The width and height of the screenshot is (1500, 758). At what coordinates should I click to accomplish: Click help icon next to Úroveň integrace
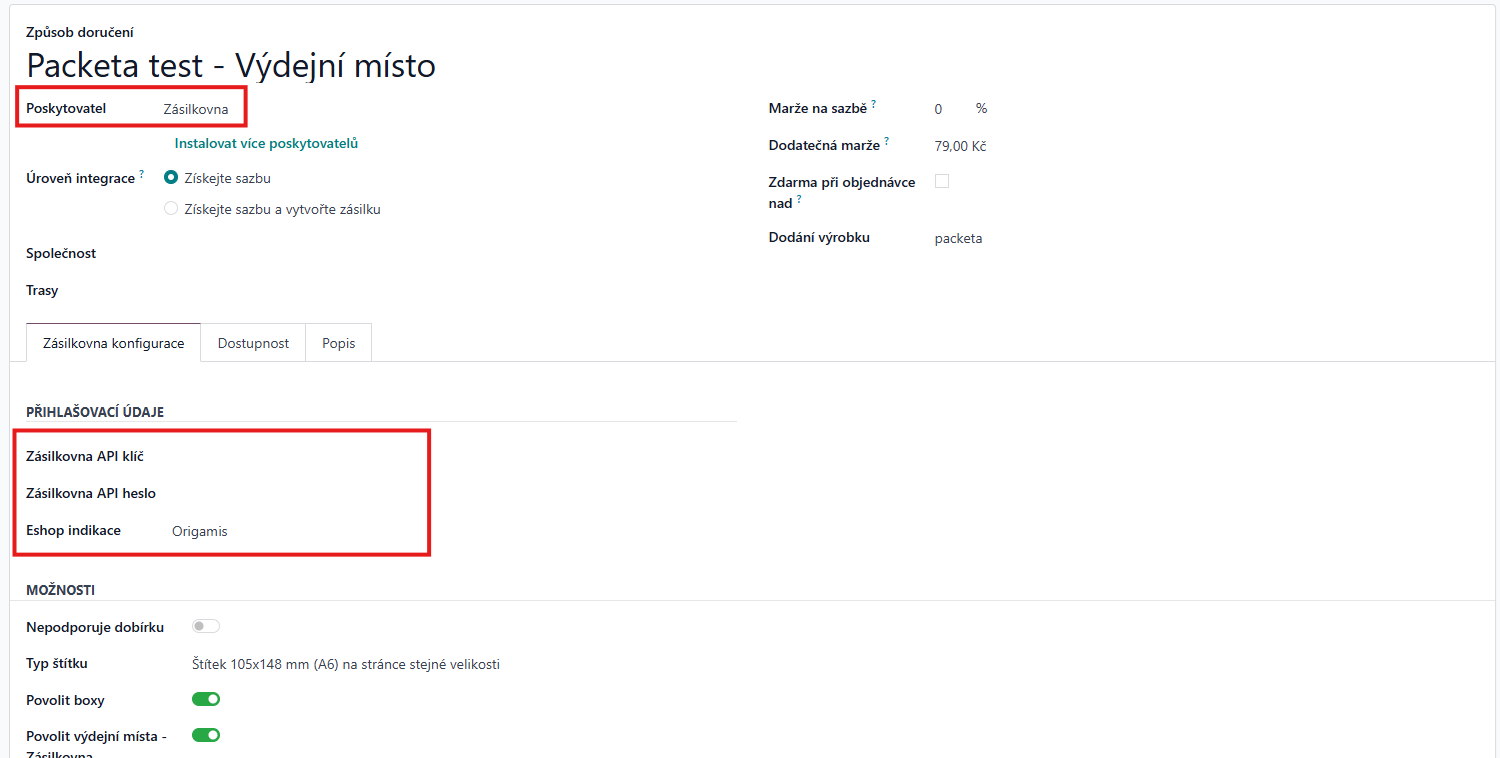pyautogui.click(x=141, y=174)
